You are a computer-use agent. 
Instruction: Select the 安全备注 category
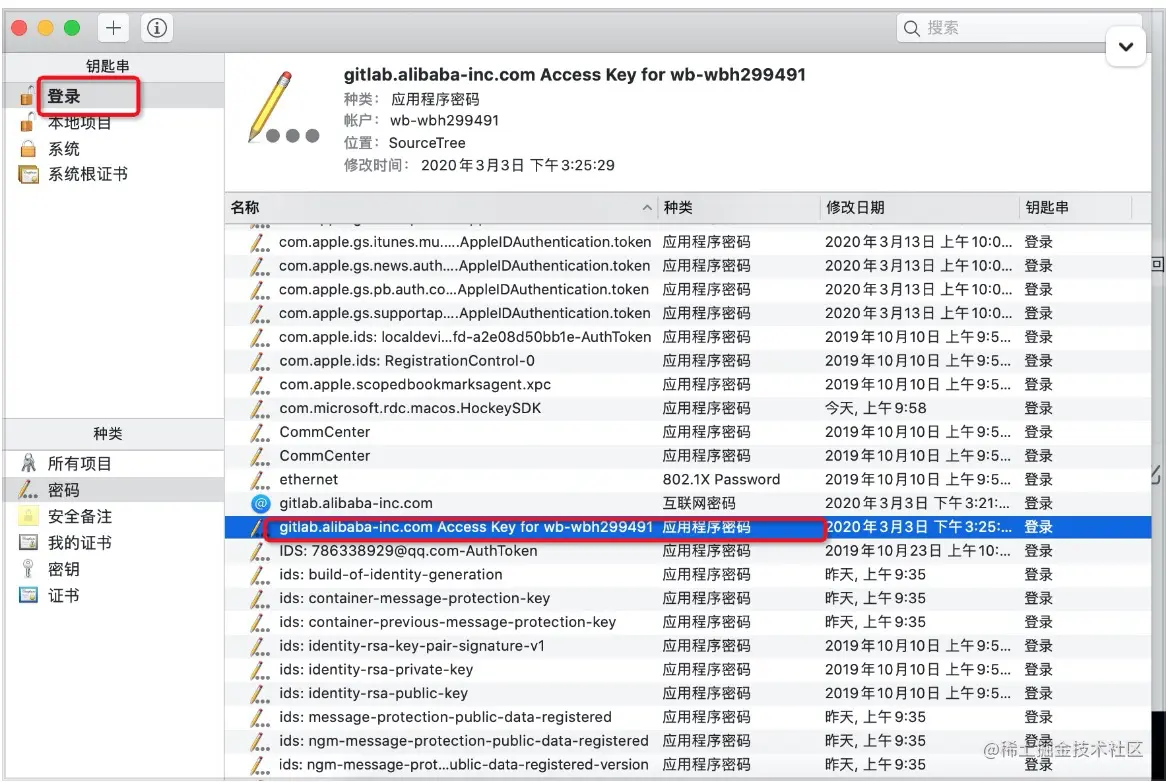point(114,516)
